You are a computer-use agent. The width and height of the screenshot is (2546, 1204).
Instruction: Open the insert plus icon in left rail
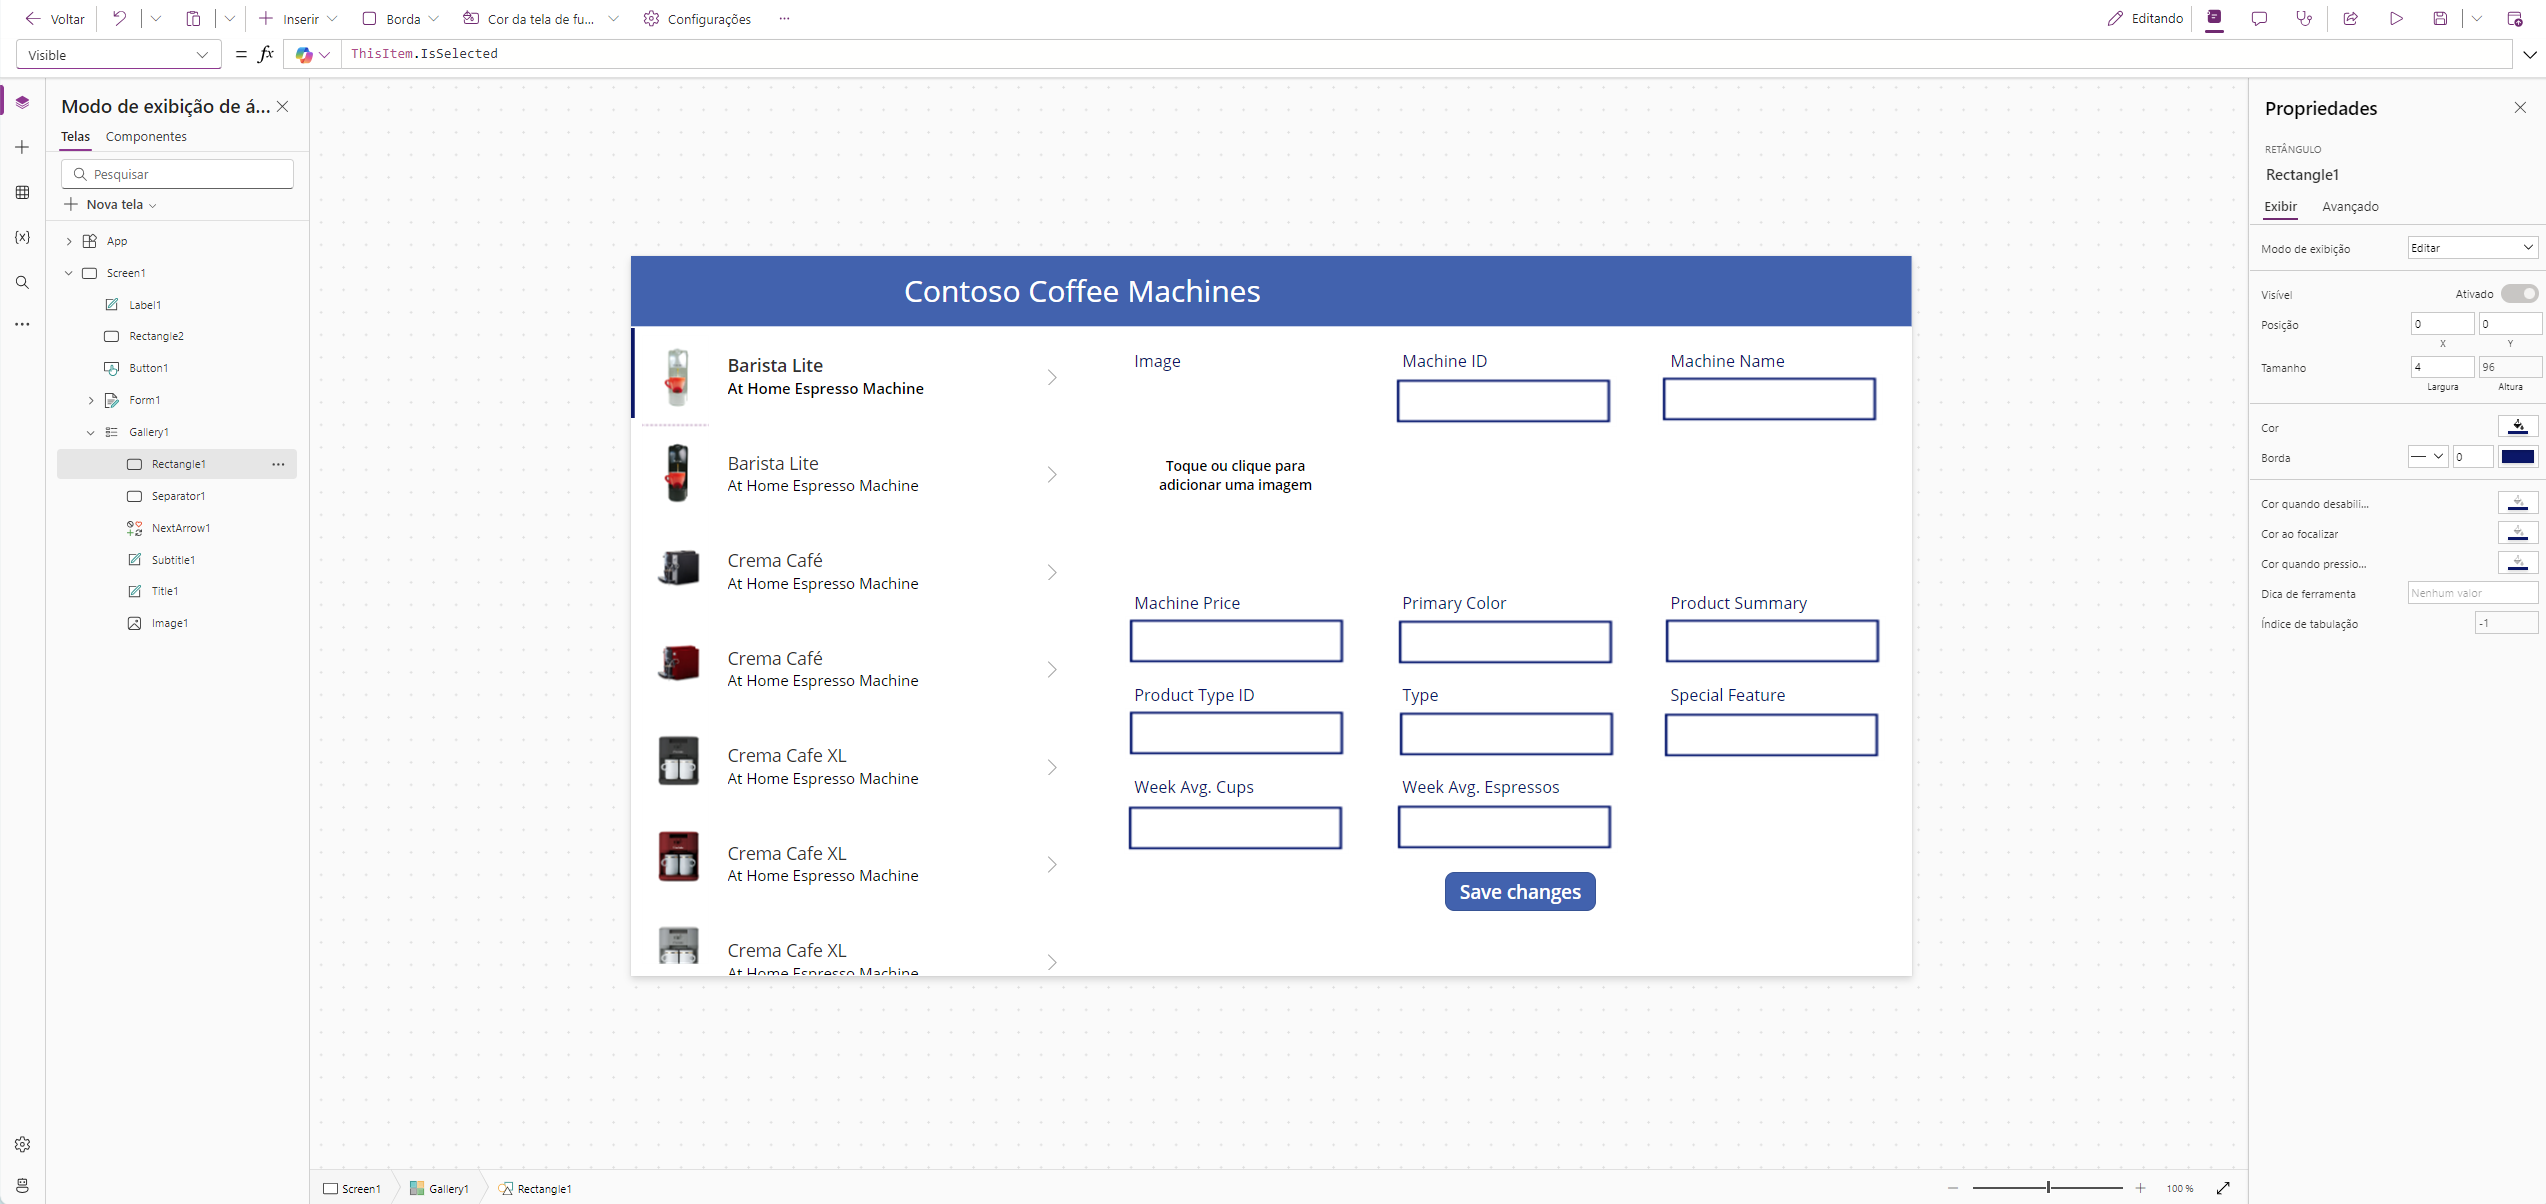pyautogui.click(x=22, y=147)
